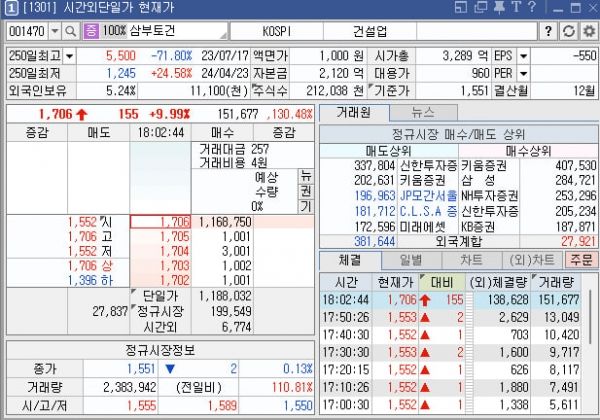Image resolution: width=600 pixels, height=420 pixels.
Task: Switch to the 뉴스 tab
Action: tap(423, 112)
